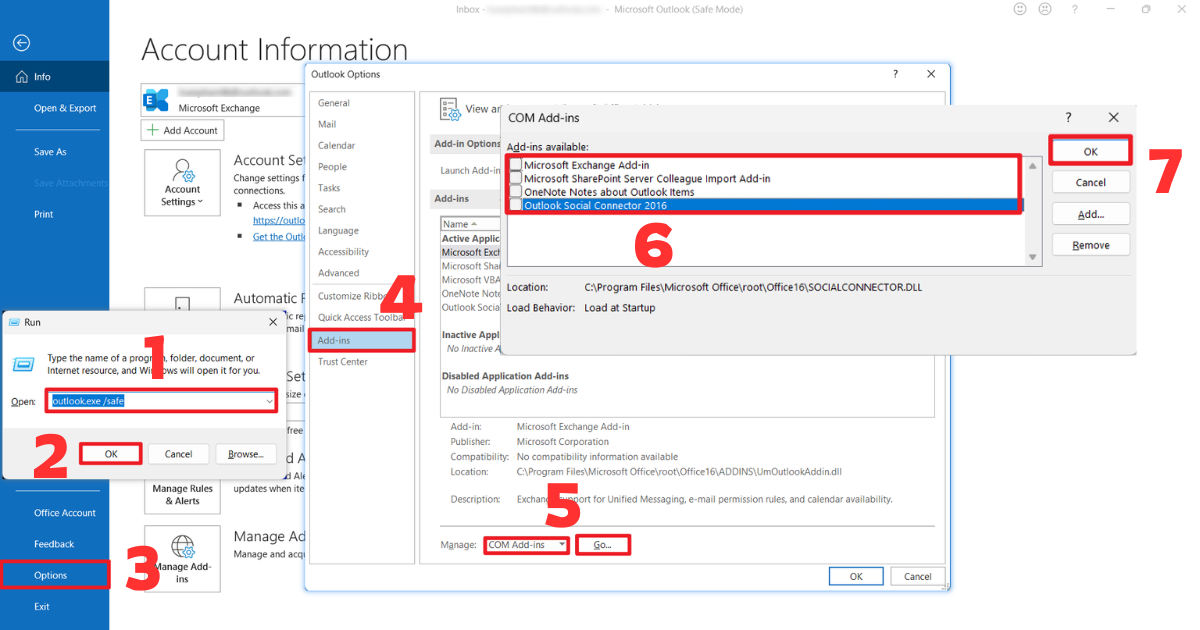Click the Exchange account icon
The width and height of the screenshot is (1200, 630).
[x=156, y=100]
